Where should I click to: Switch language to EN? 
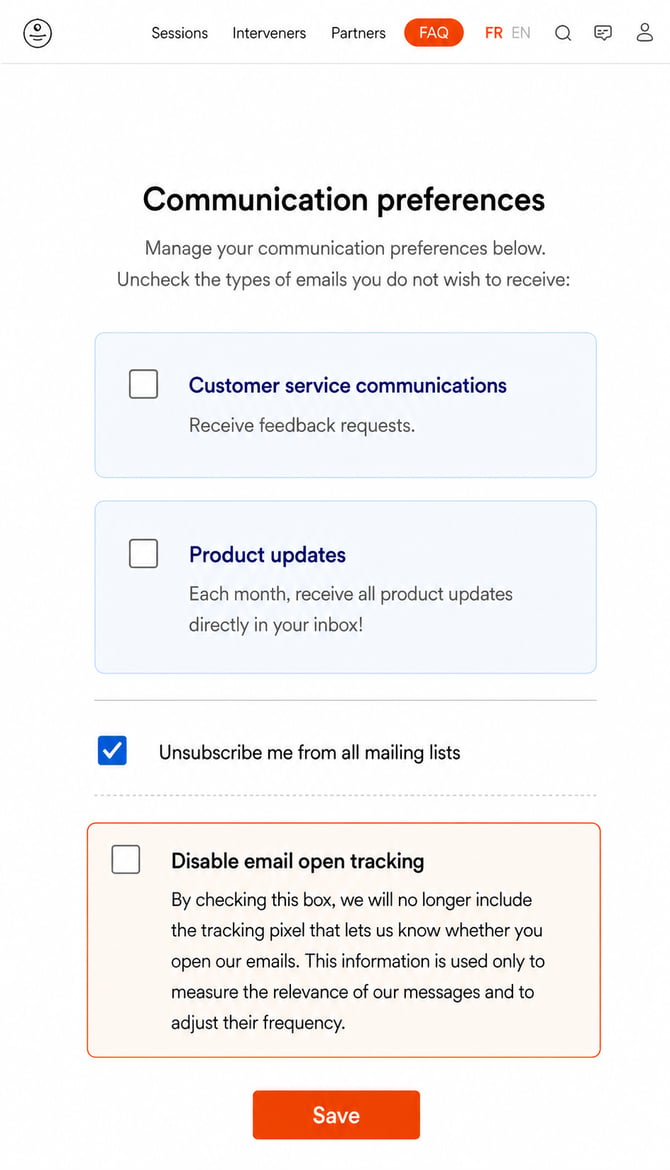pos(521,33)
